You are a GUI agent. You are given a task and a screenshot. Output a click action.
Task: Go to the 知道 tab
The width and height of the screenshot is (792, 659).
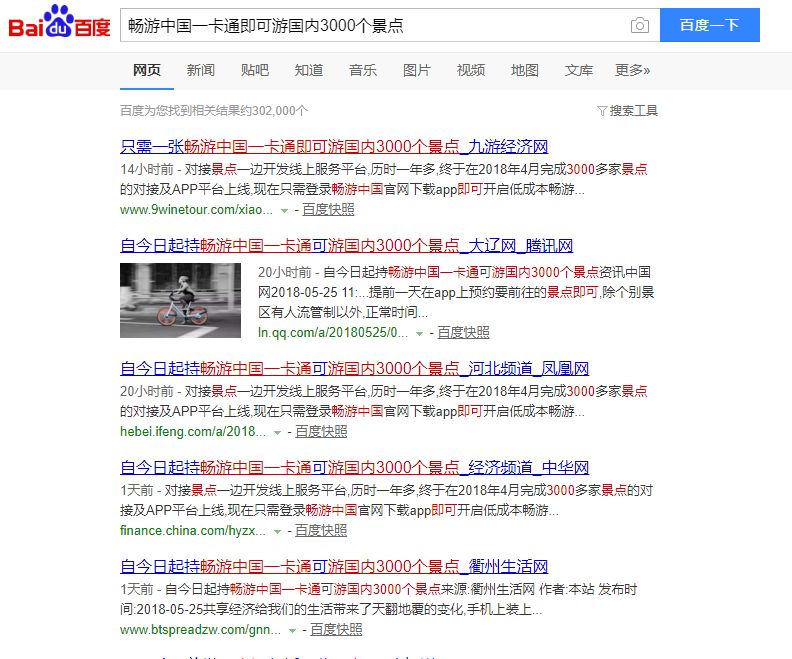(309, 70)
